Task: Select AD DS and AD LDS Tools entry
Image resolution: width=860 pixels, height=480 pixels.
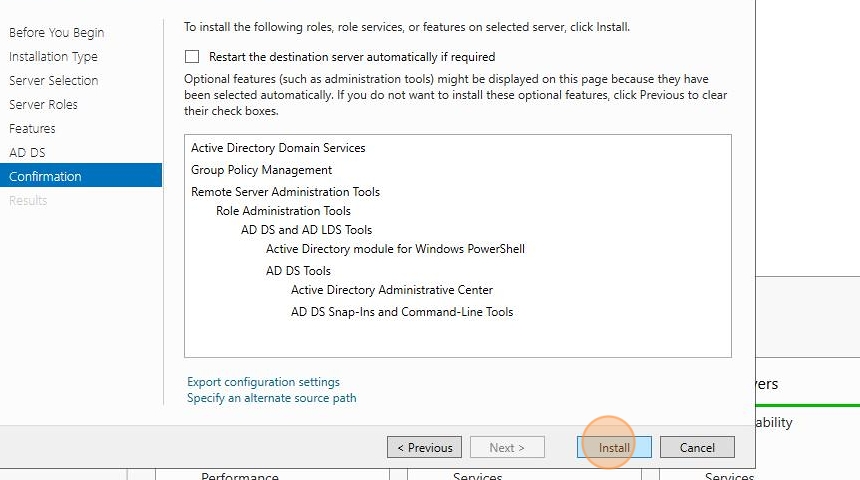Action: pos(307,230)
